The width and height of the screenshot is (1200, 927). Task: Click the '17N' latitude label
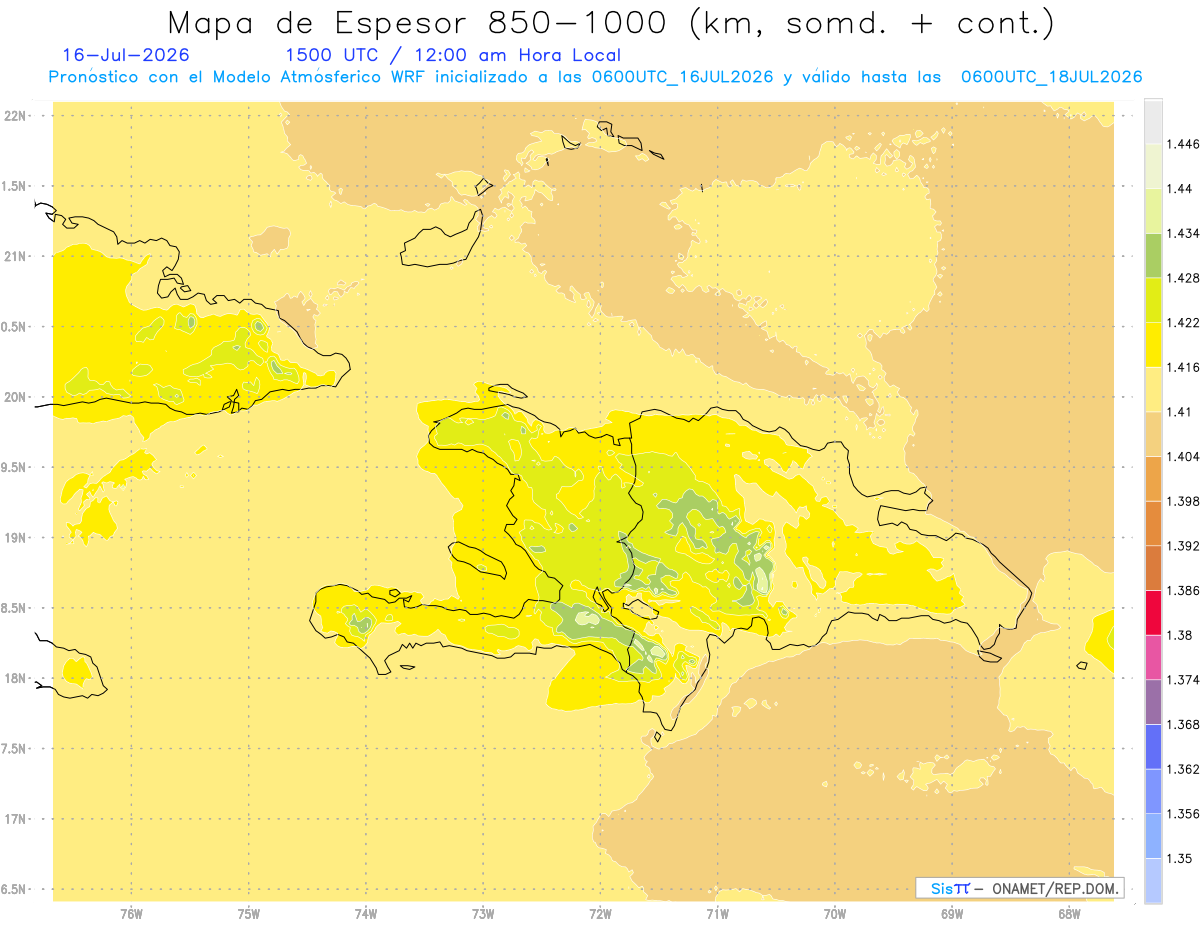coord(17,820)
